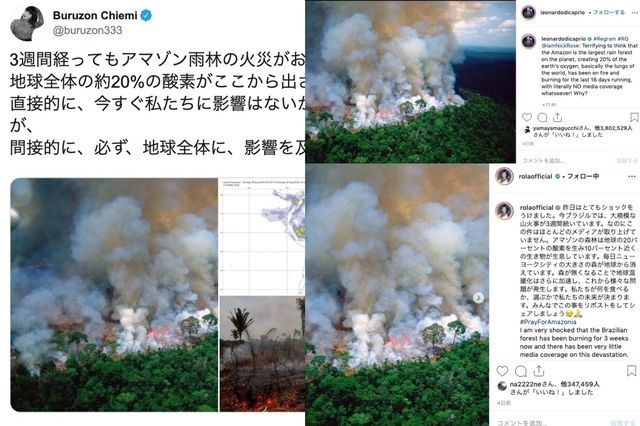Image resolution: width=640 pixels, height=426 pixels.
Task: Click comment bubble on the rolaofficial post
Action: coord(521,371)
